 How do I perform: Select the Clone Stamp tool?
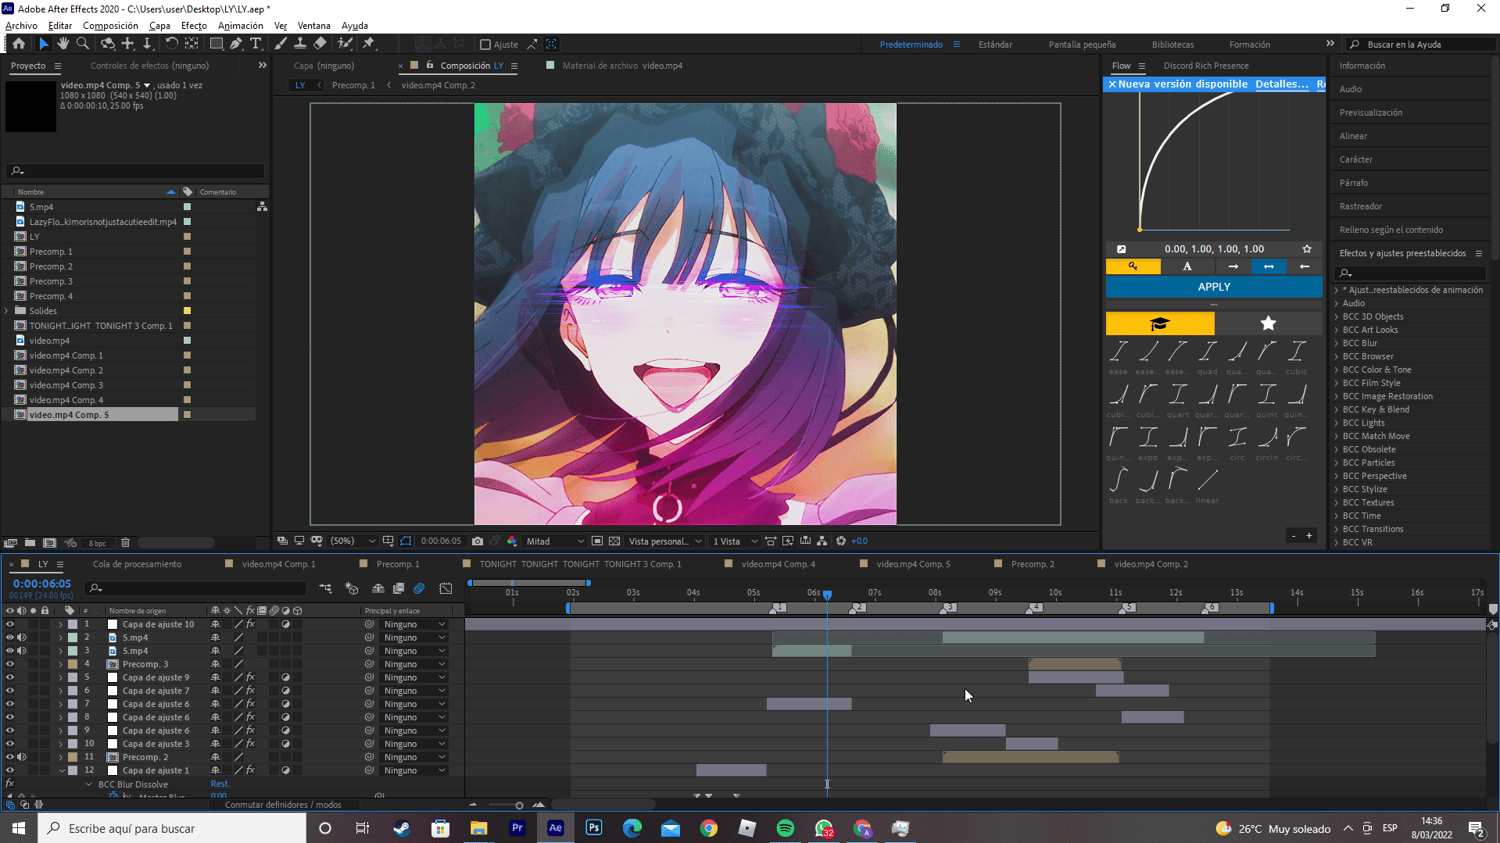pyautogui.click(x=300, y=44)
